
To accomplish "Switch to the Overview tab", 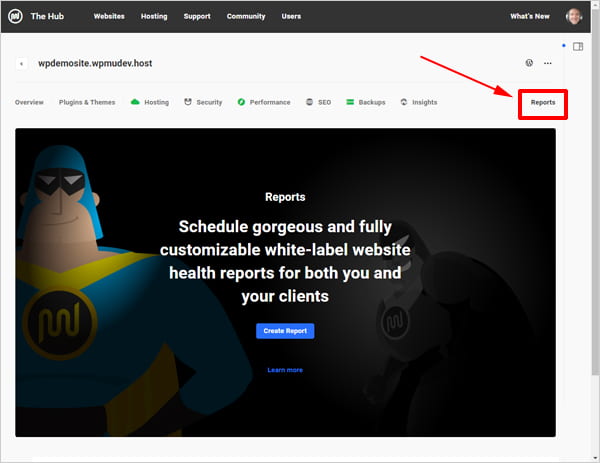I will tap(29, 102).
